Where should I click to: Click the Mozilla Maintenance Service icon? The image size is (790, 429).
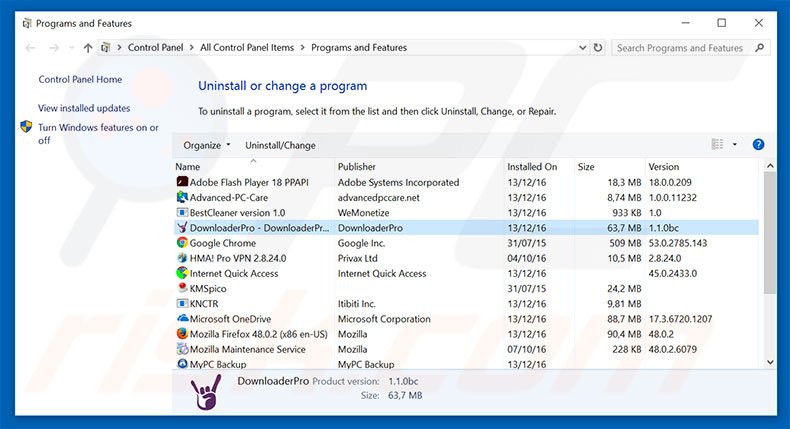pos(182,349)
